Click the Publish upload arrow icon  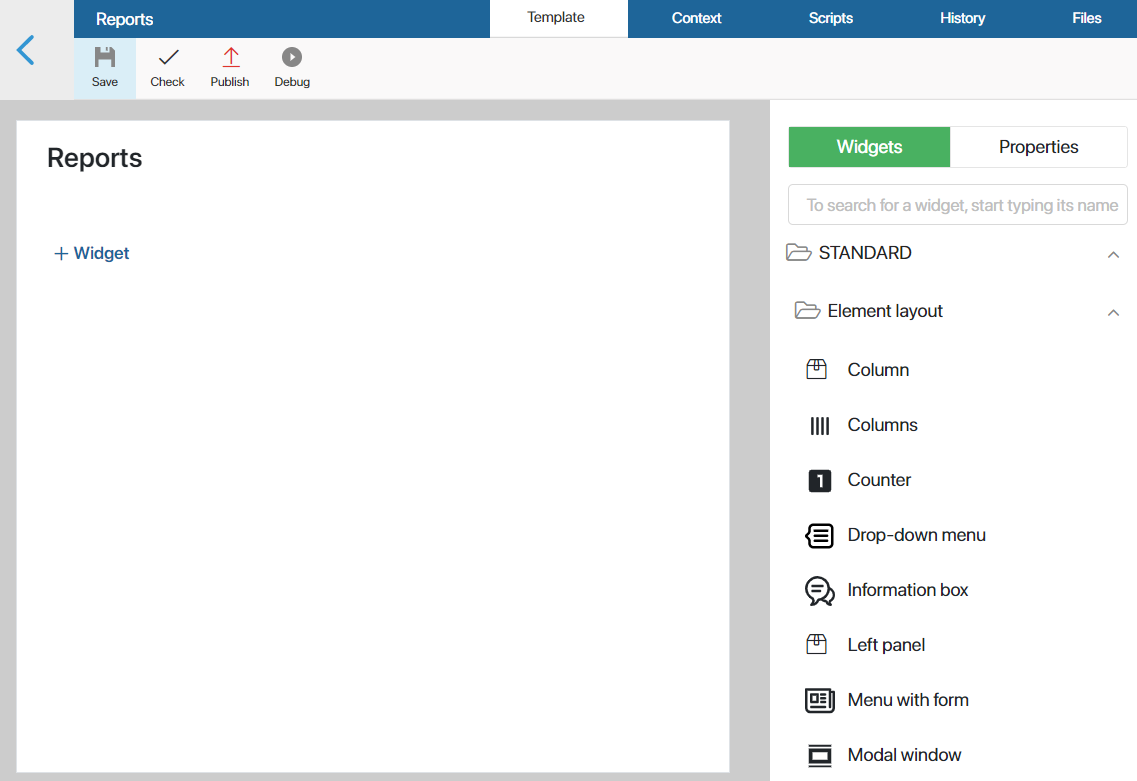(x=231, y=57)
